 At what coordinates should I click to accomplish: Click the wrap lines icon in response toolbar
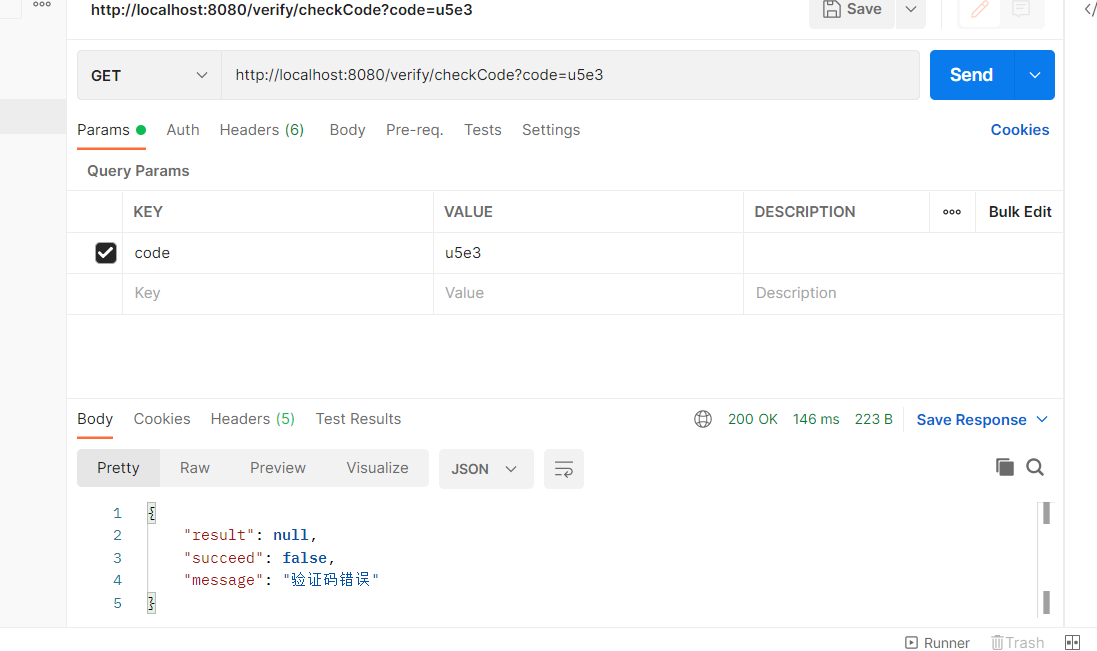click(563, 469)
